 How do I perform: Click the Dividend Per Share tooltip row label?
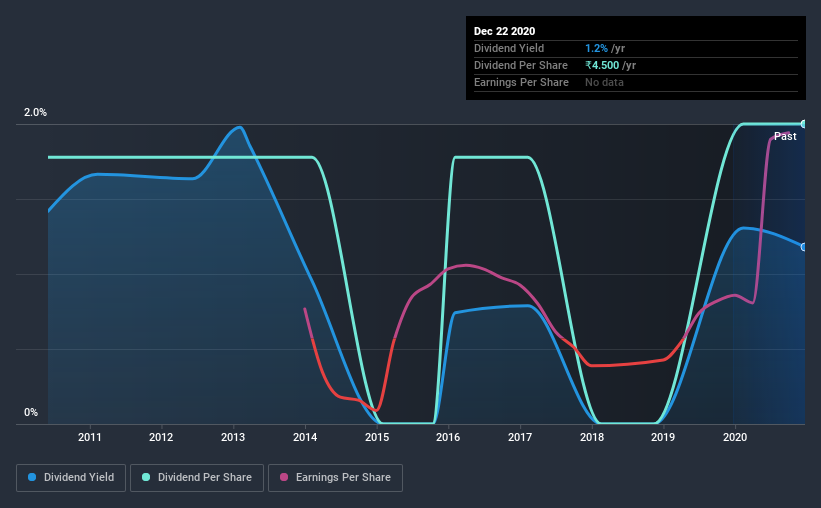[520, 65]
